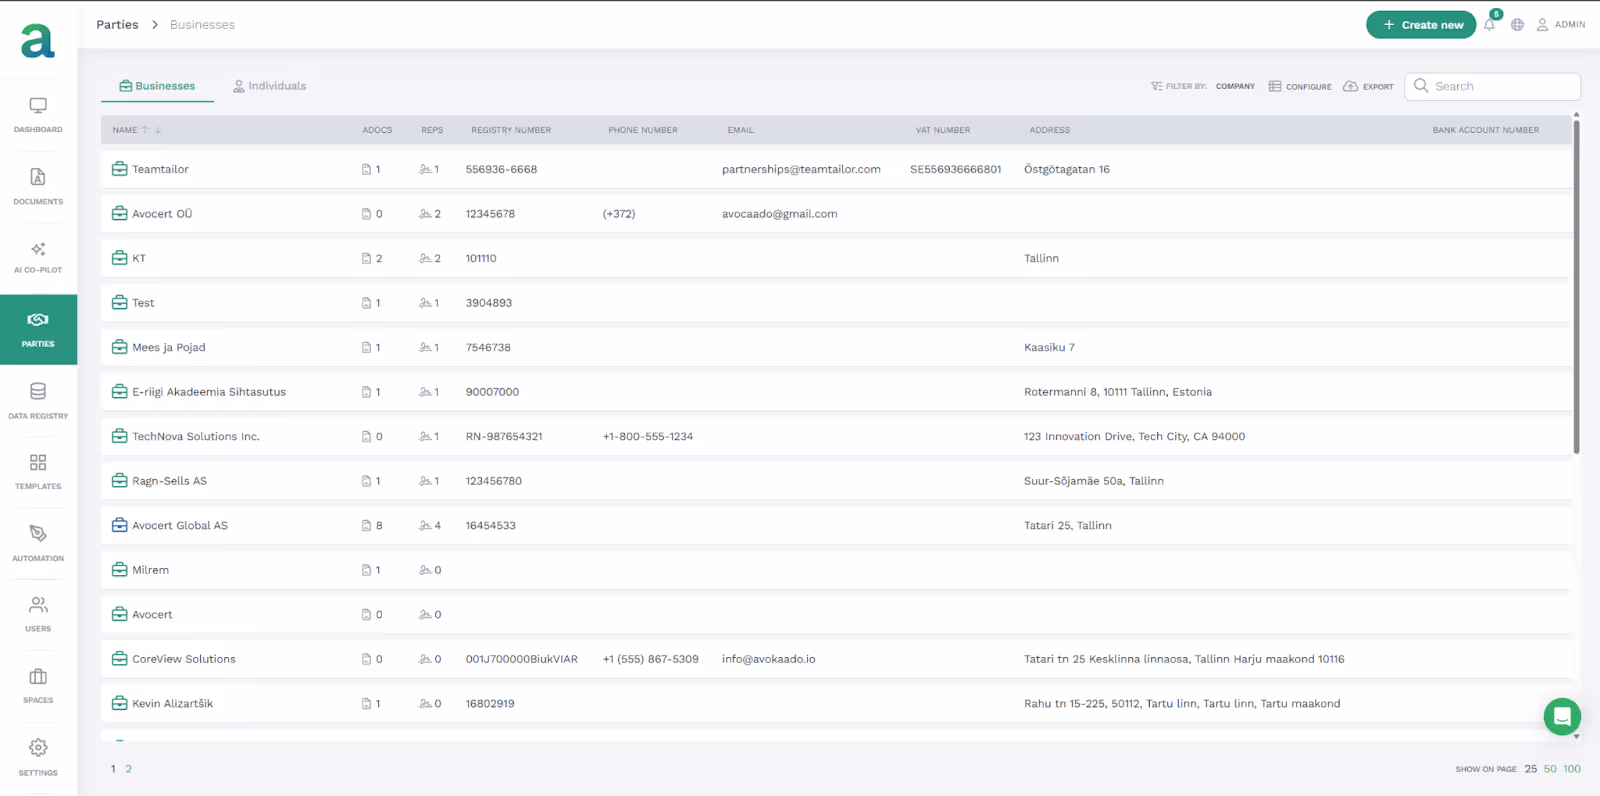Click the Create new button
Viewport: 1600px width, 796px height.
coord(1421,25)
